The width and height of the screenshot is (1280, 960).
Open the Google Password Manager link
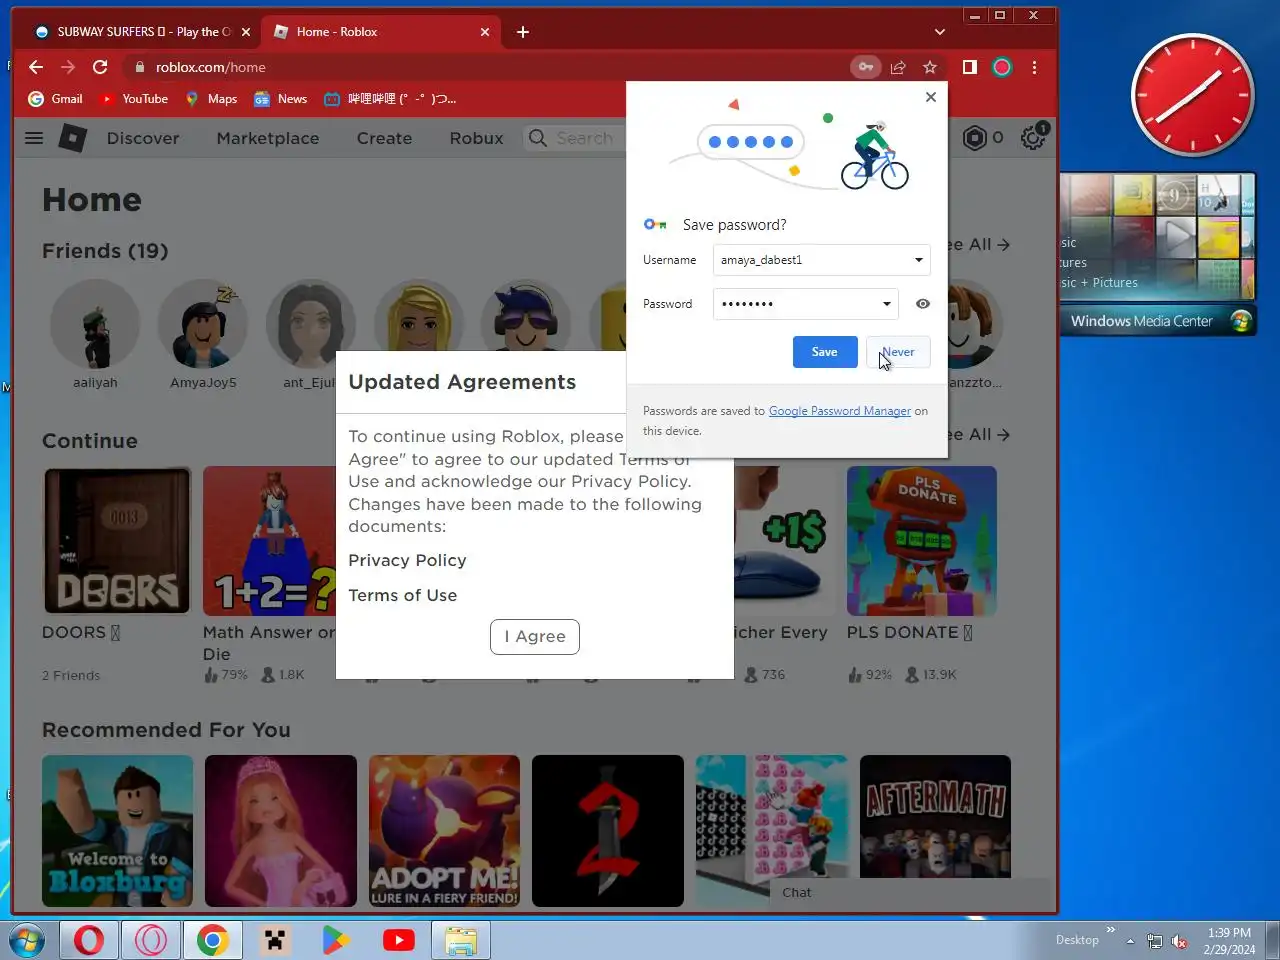click(839, 411)
